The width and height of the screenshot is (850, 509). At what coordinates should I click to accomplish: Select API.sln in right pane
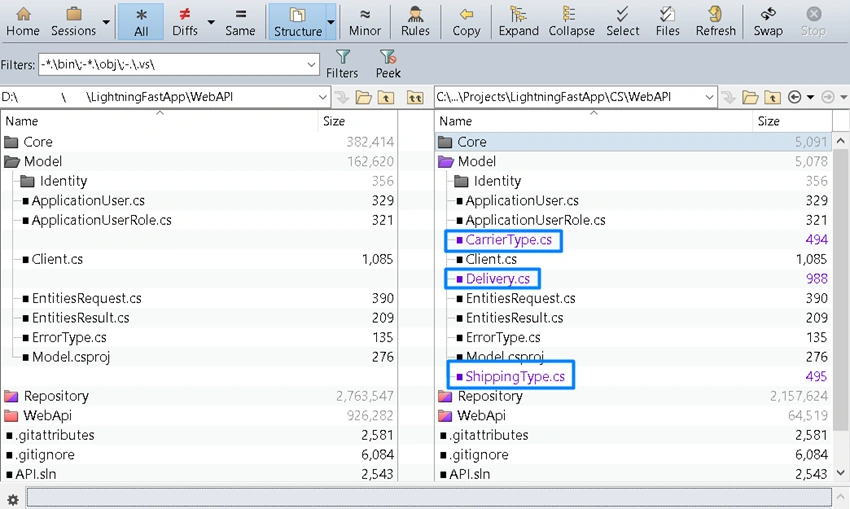click(x=633, y=474)
